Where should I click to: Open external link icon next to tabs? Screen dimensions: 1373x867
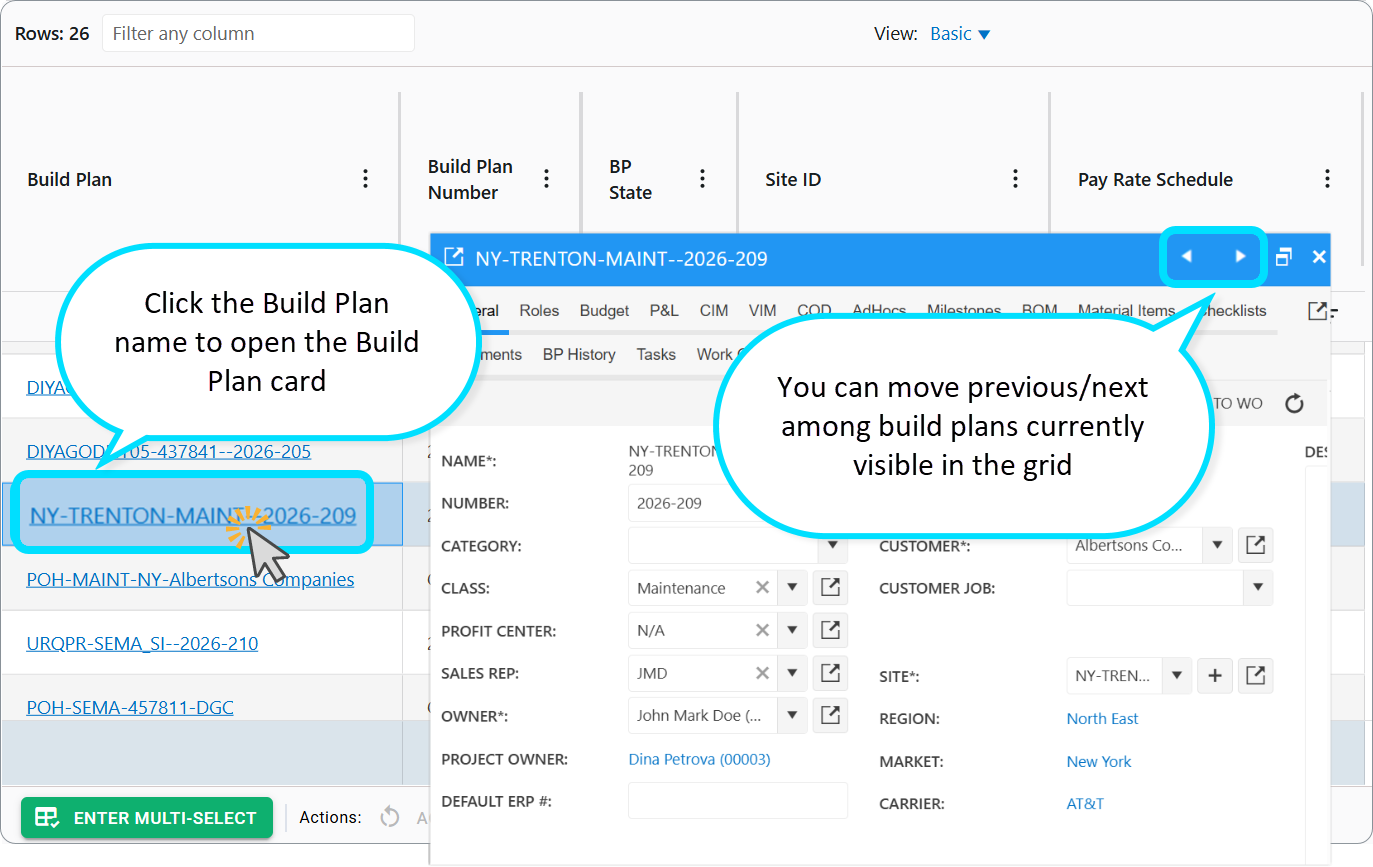[1318, 311]
